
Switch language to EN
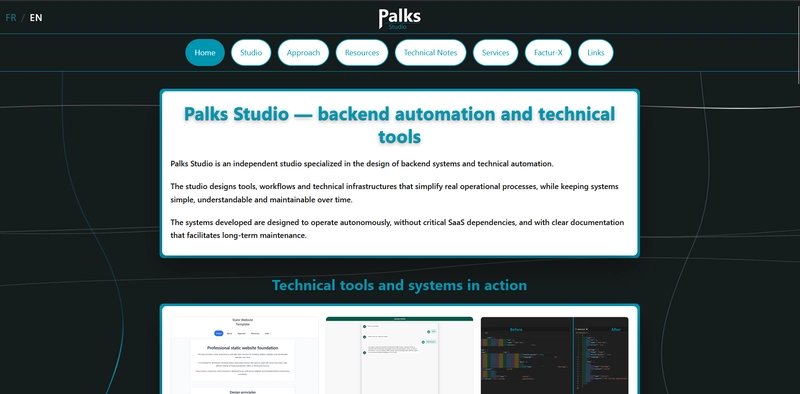(x=36, y=18)
